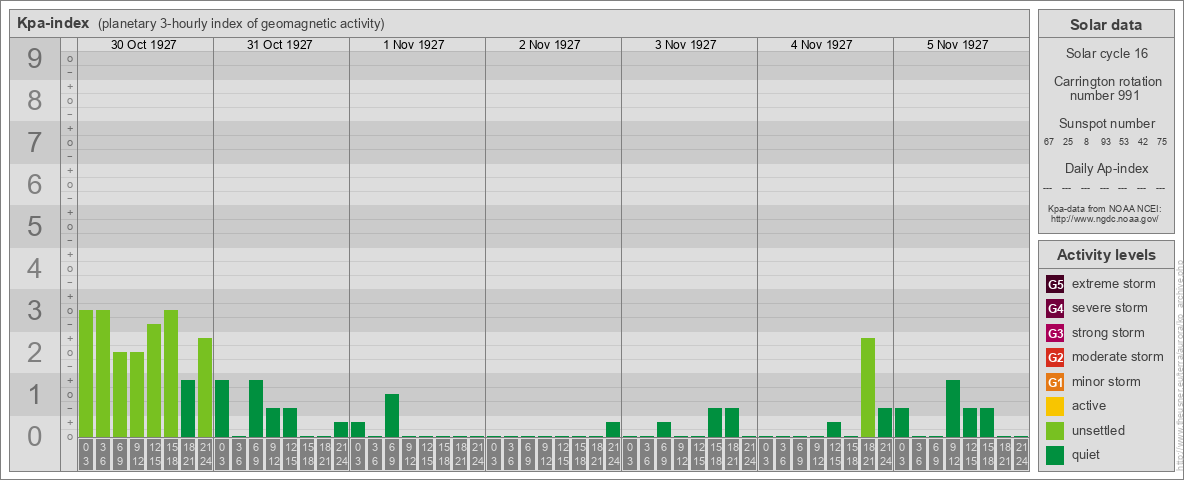
Task: Open the ngdc.noaa.gov data source link
Action: (x=1106, y=218)
